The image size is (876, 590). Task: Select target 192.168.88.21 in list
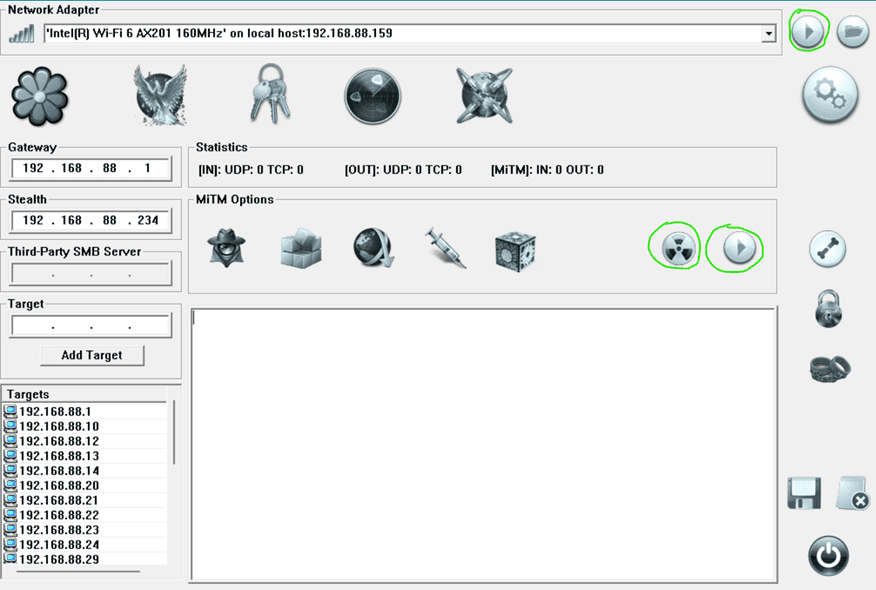85,501
